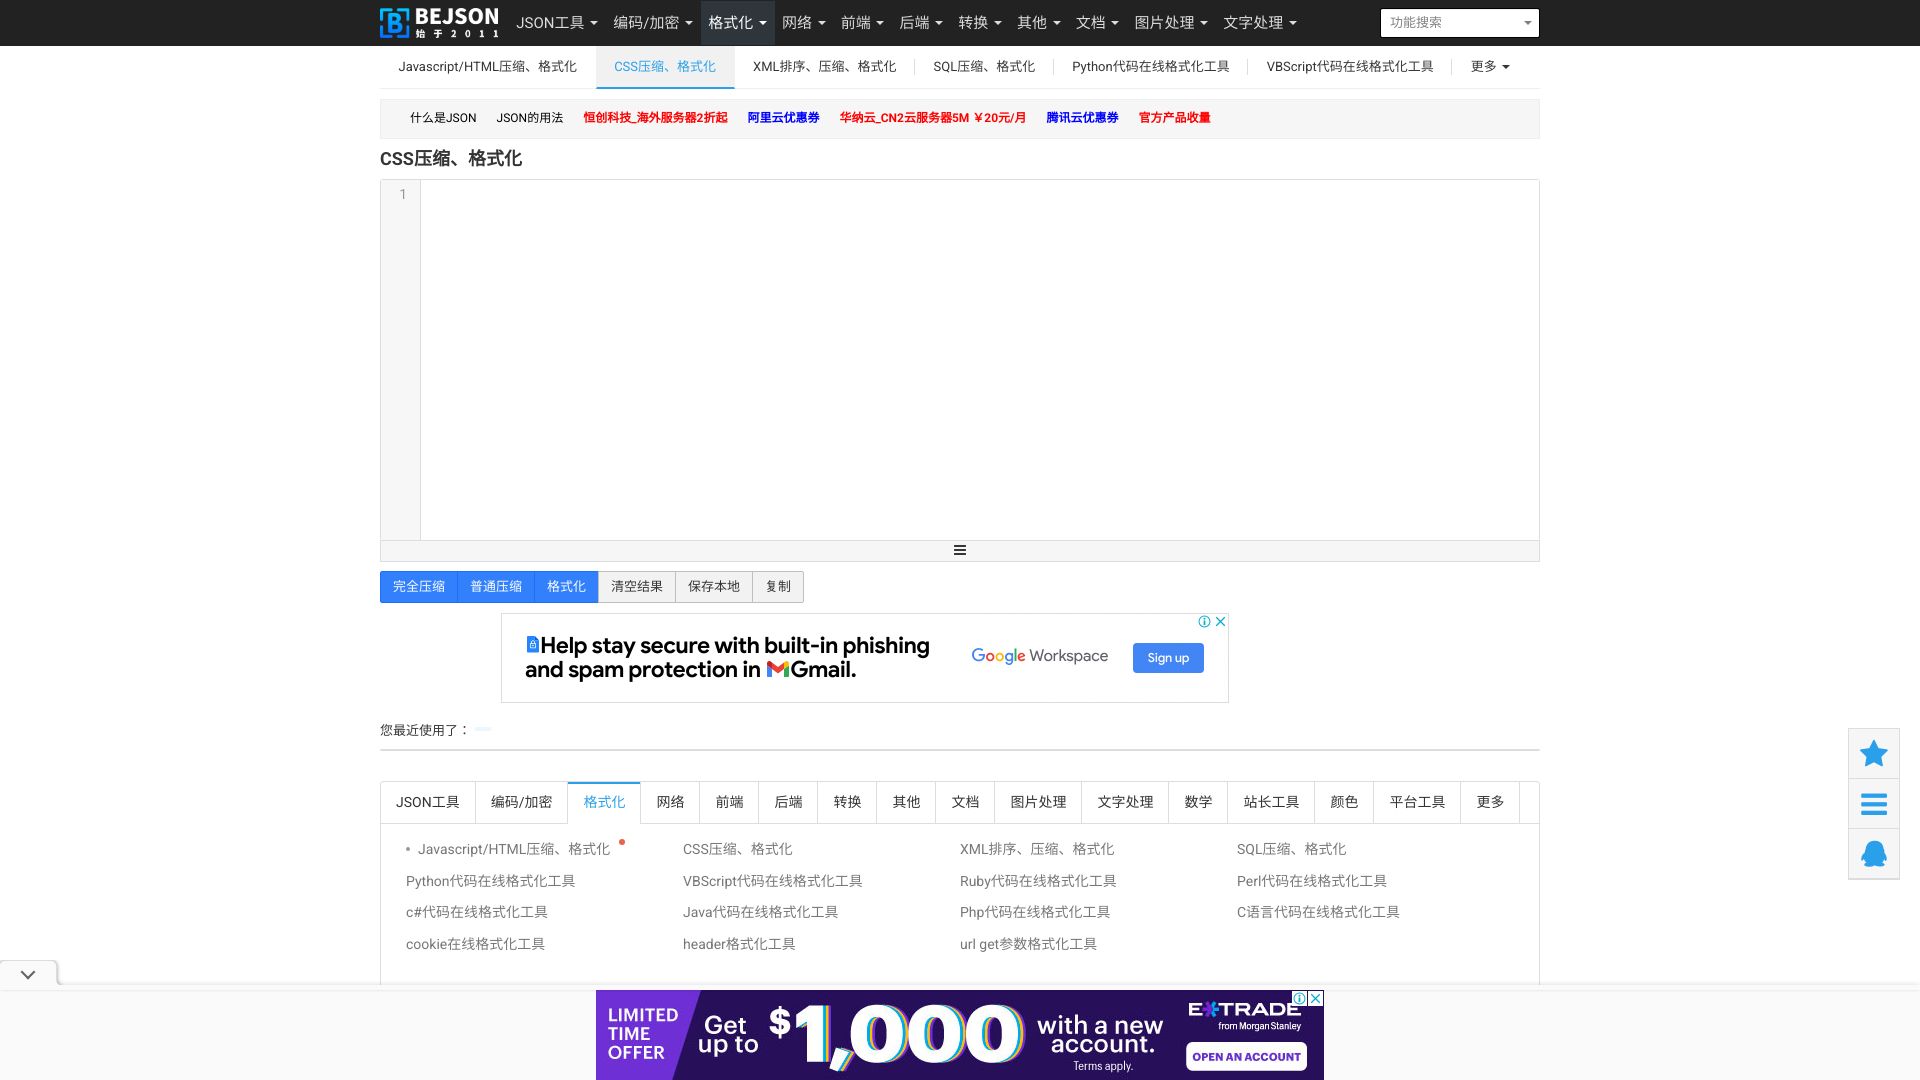
Task: Click the blue 格式化 button
Action: (566, 587)
